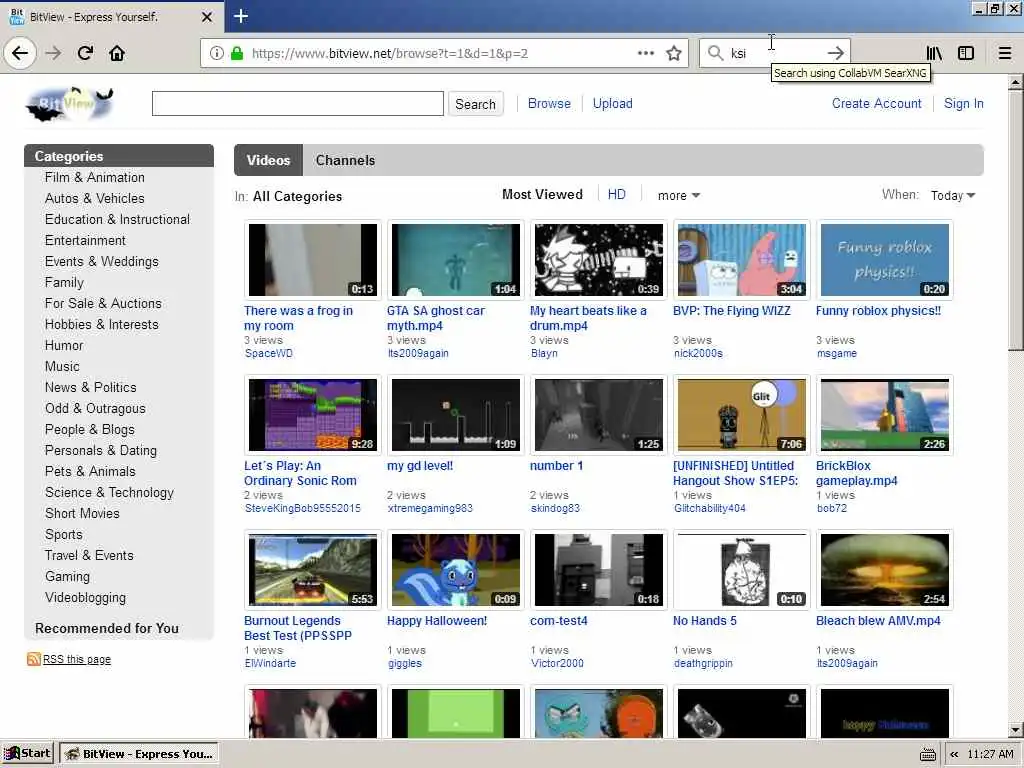Viewport: 1024px width, 768px height.
Task: Click the browser address bar URL
Action: (x=390, y=53)
